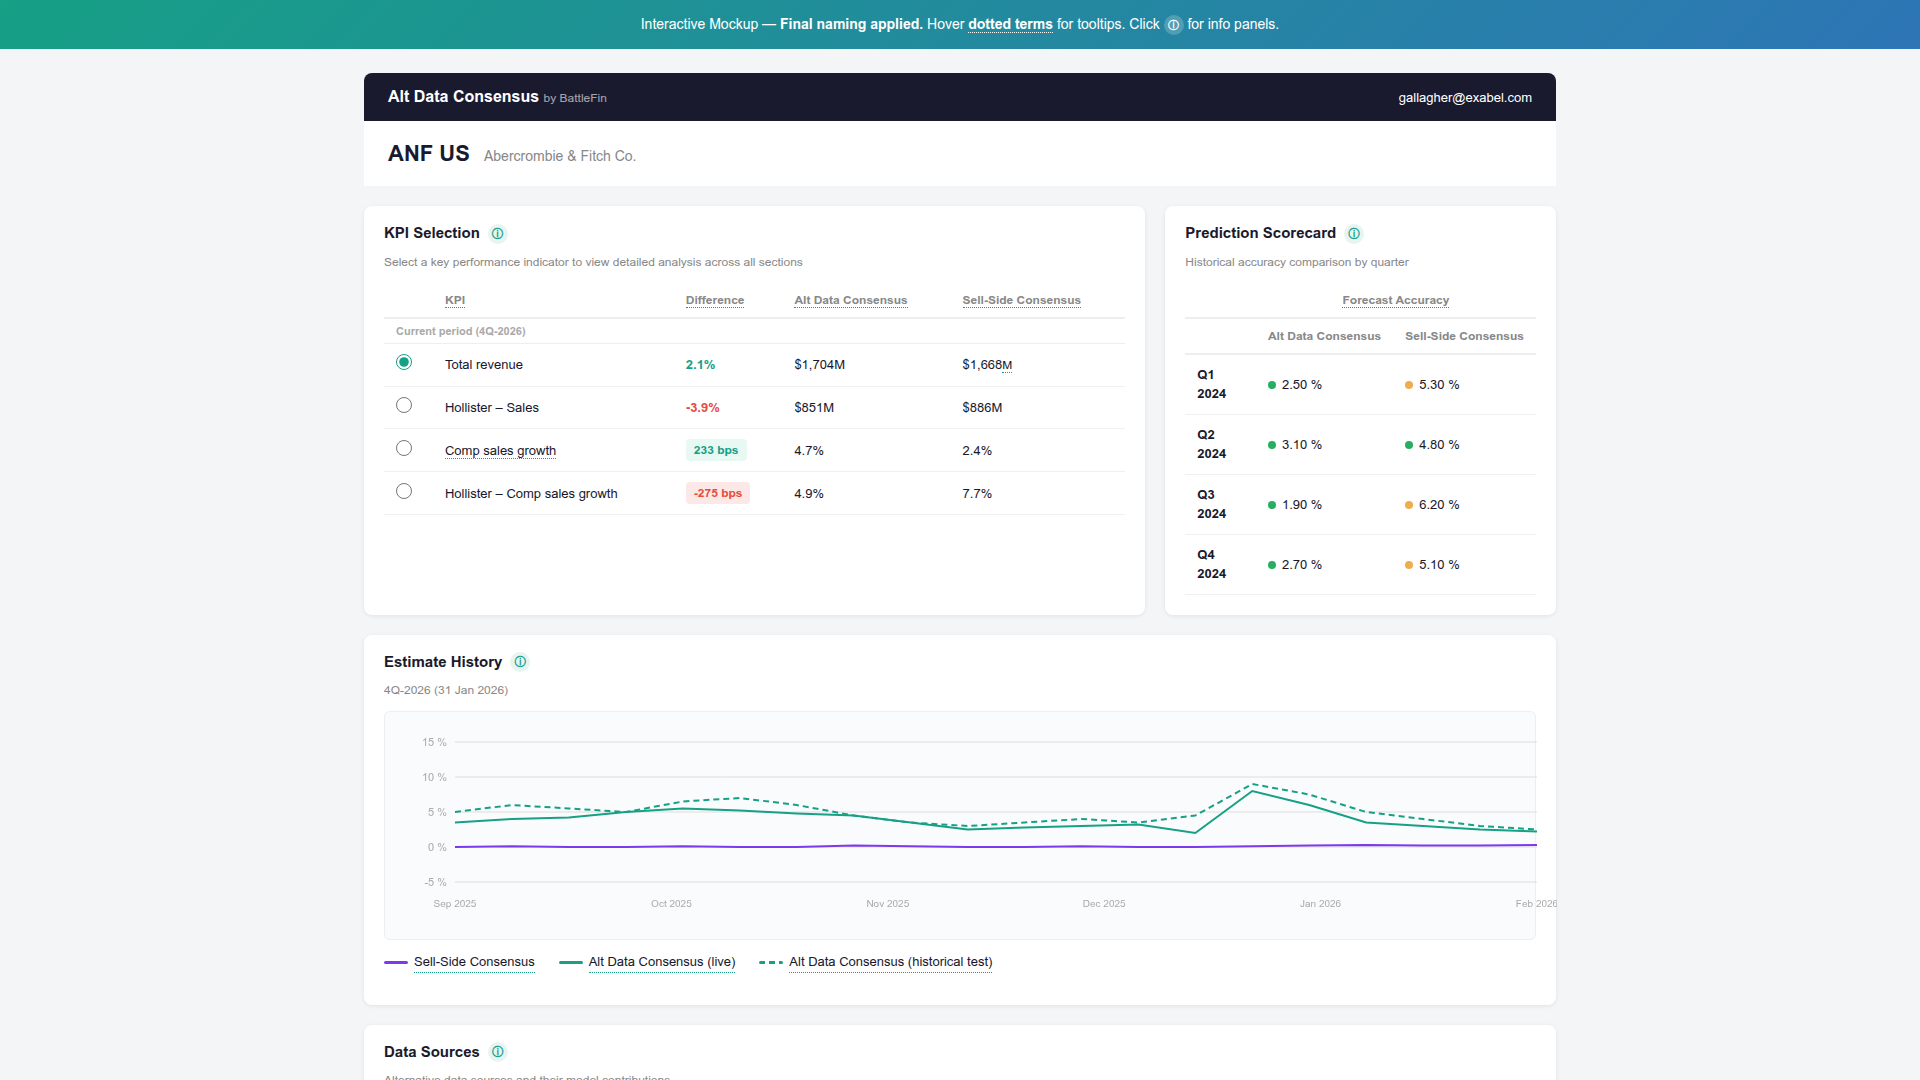1920x1080 pixels.
Task: Click 3.10 % Q2 alt data accuracy
Action: 1301,445
